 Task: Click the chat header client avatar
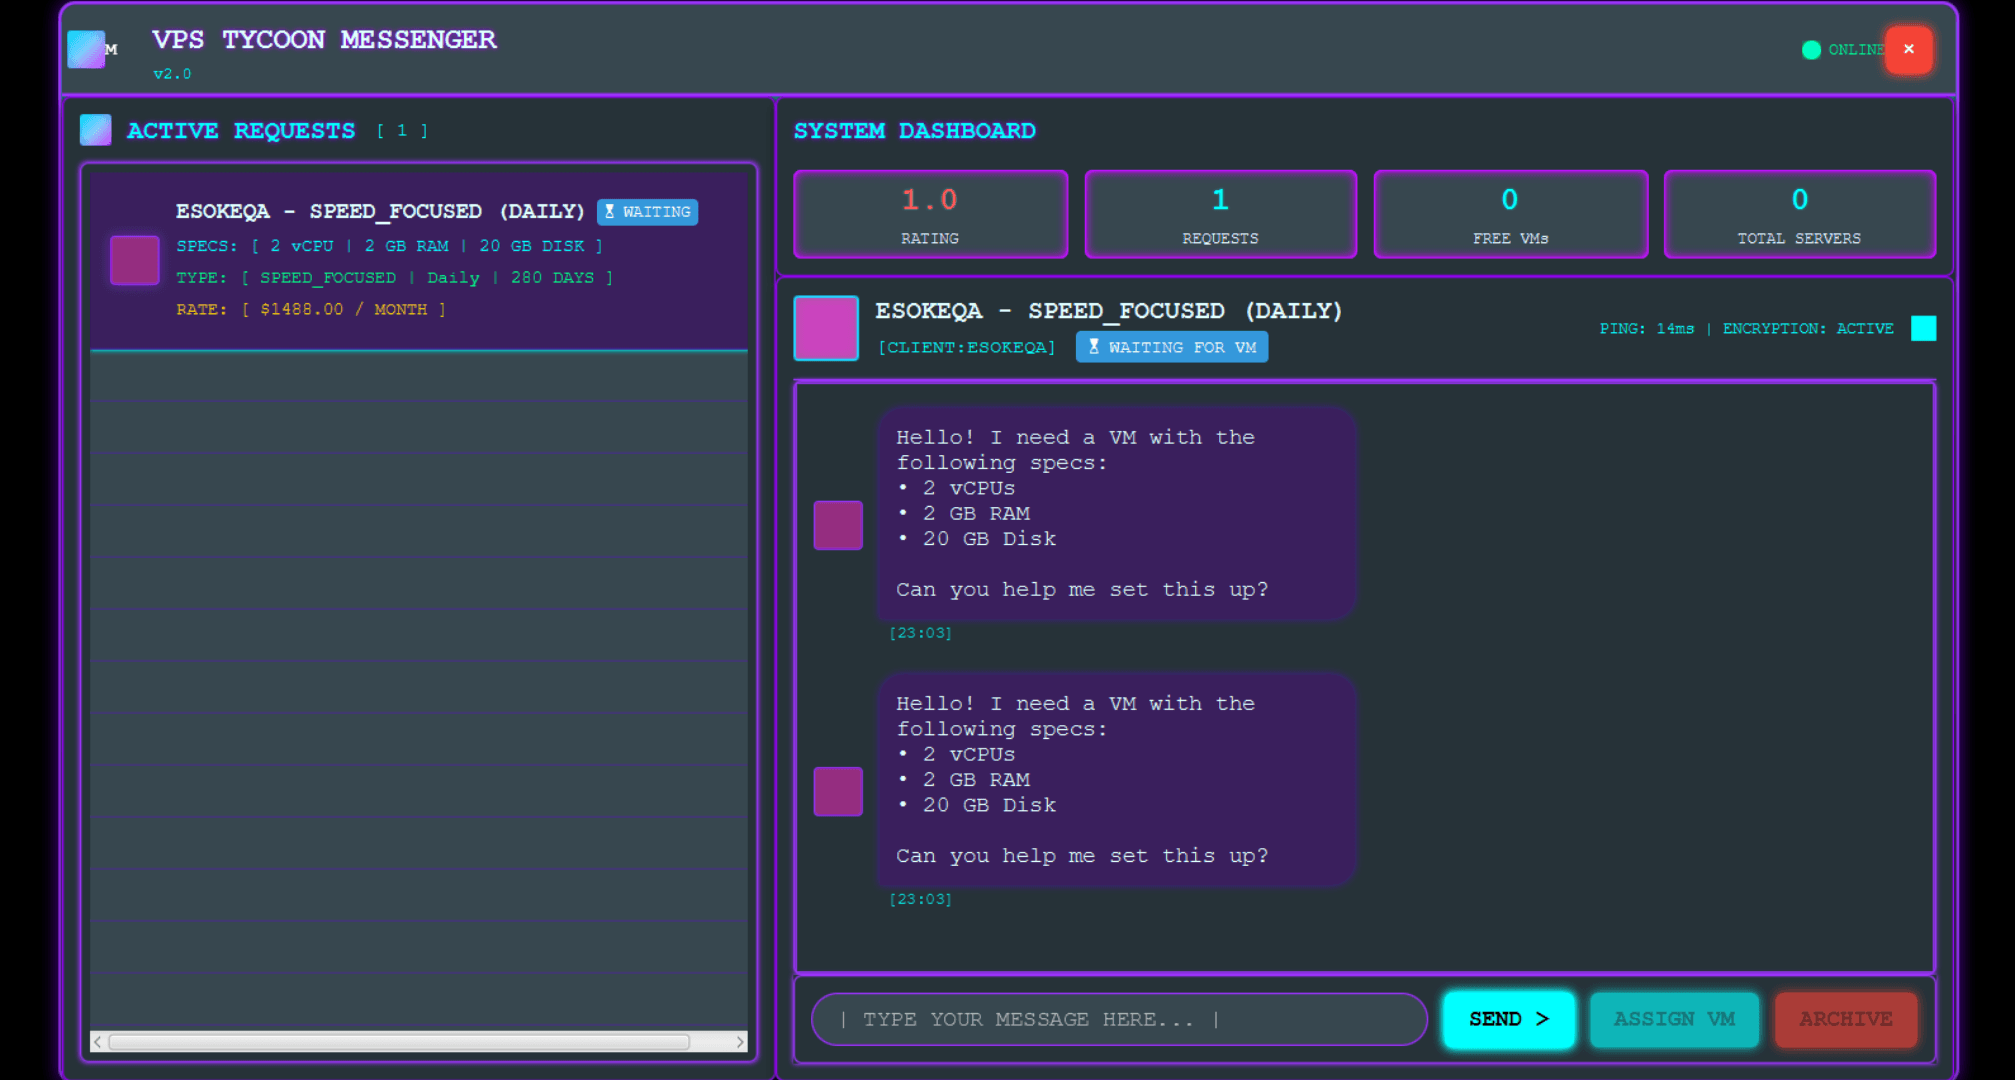[x=826, y=328]
